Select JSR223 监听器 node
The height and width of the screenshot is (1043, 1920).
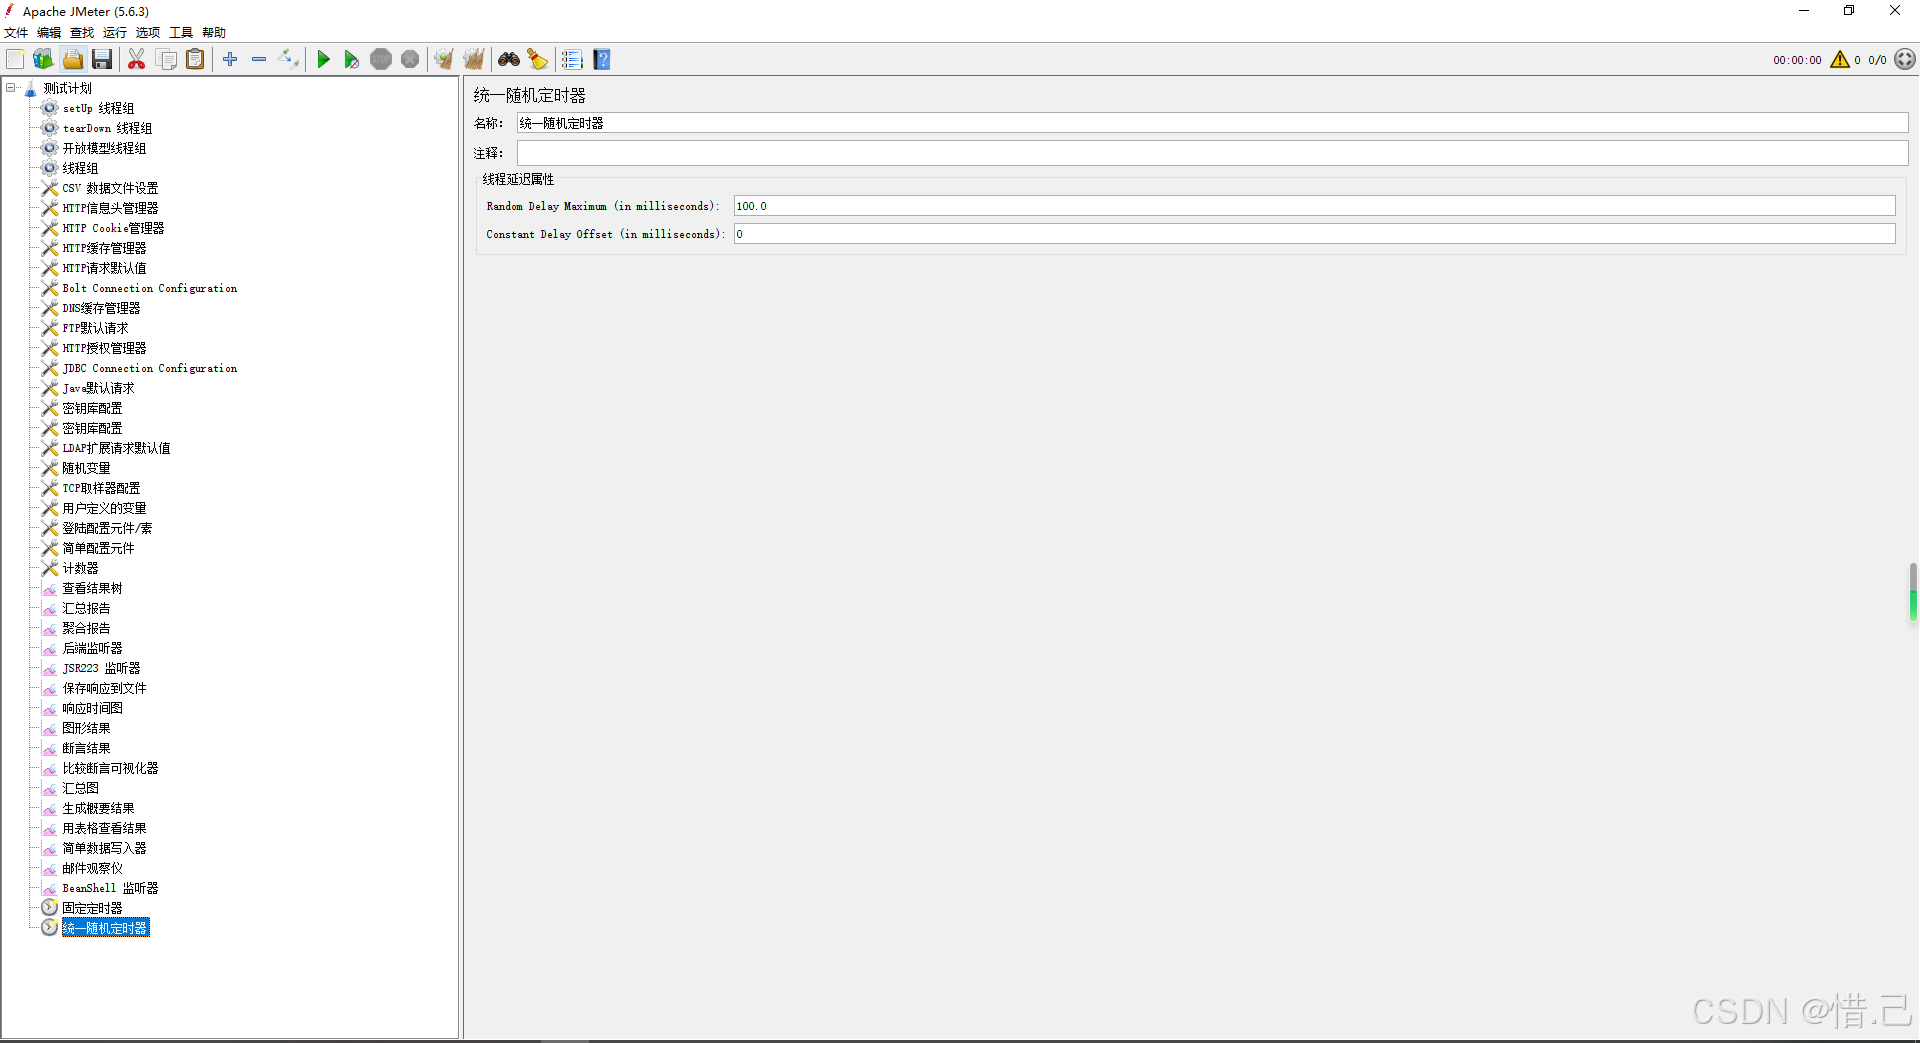(x=101, y=668)
